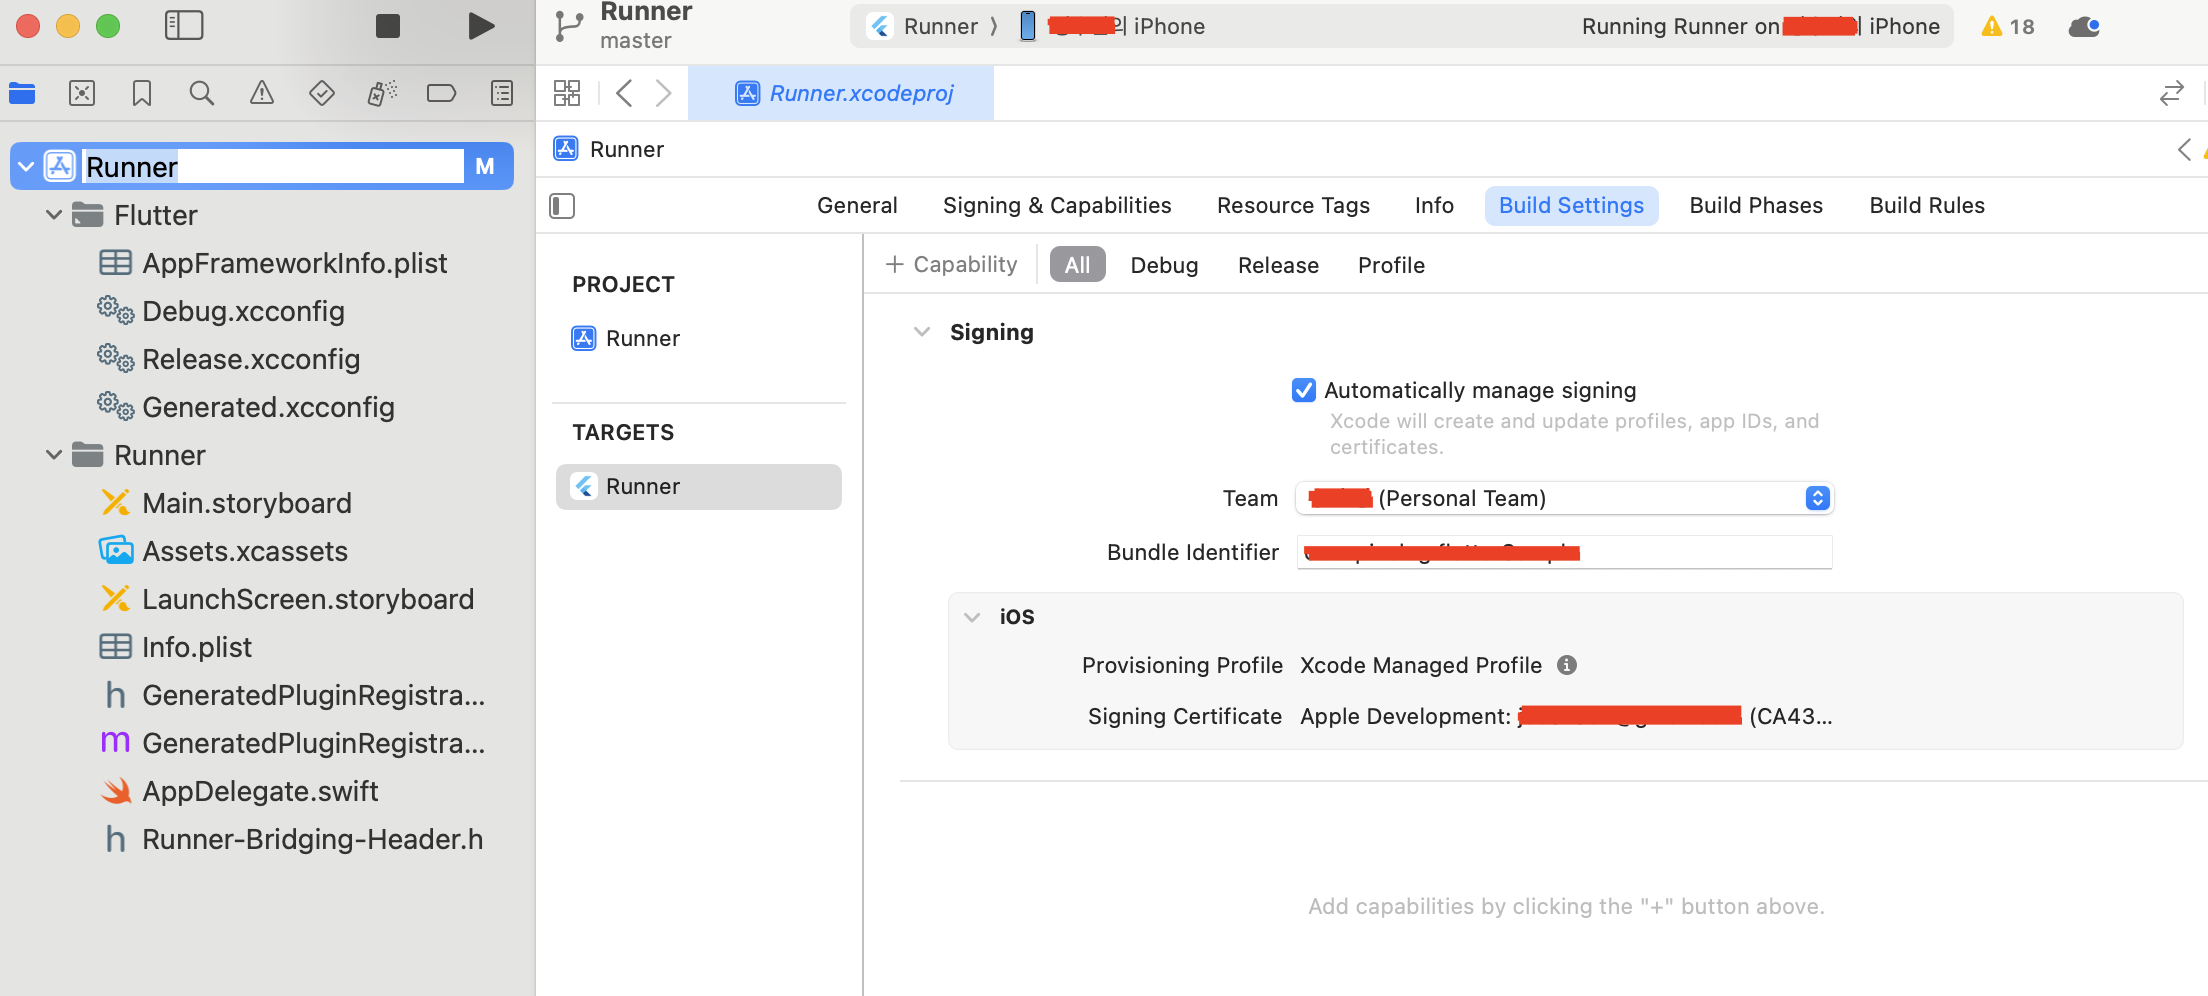Click the 18 warnings indicator
Viewport: 2208px width, 996px height.
pos(2007,27)
